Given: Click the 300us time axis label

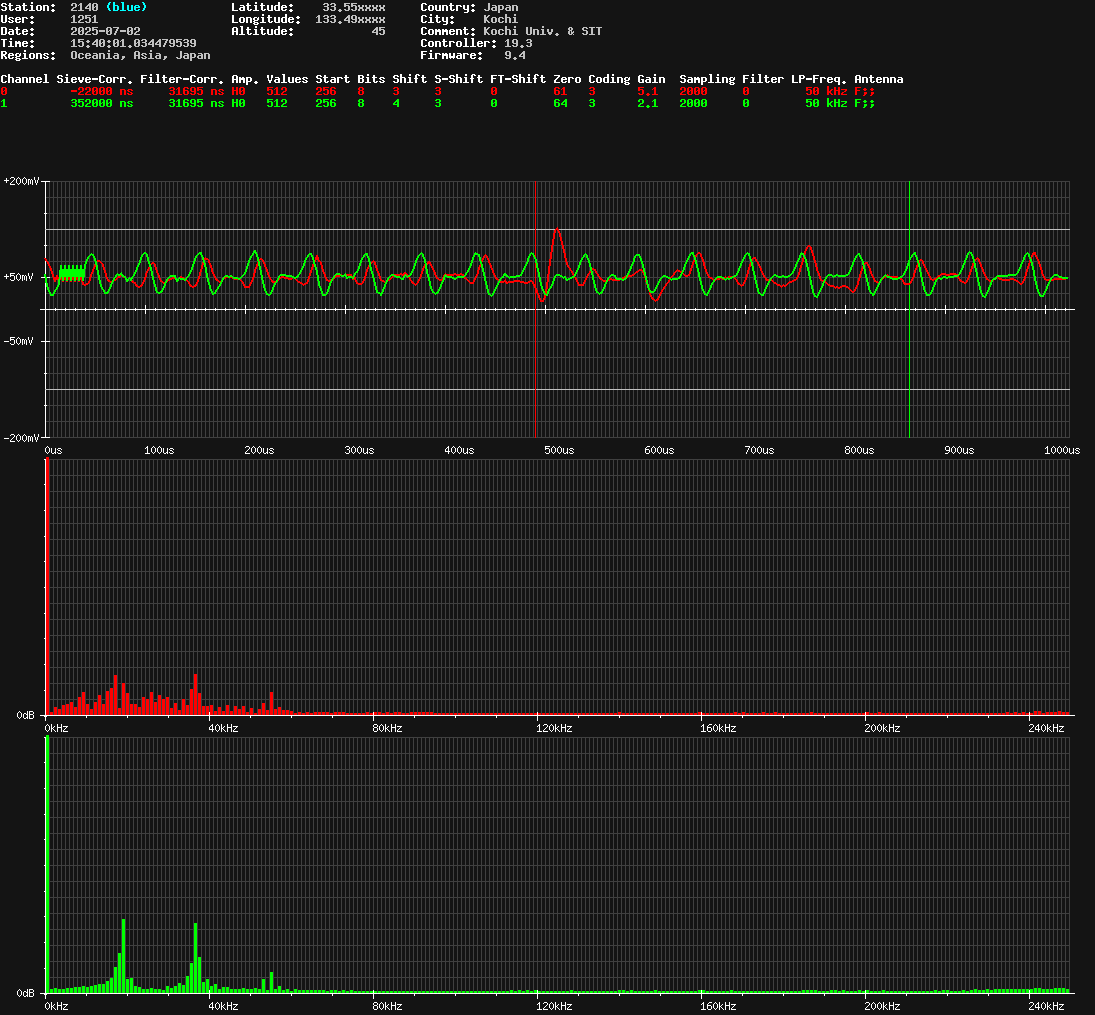Looking at the screenshot, I should (x=359, y=450).
